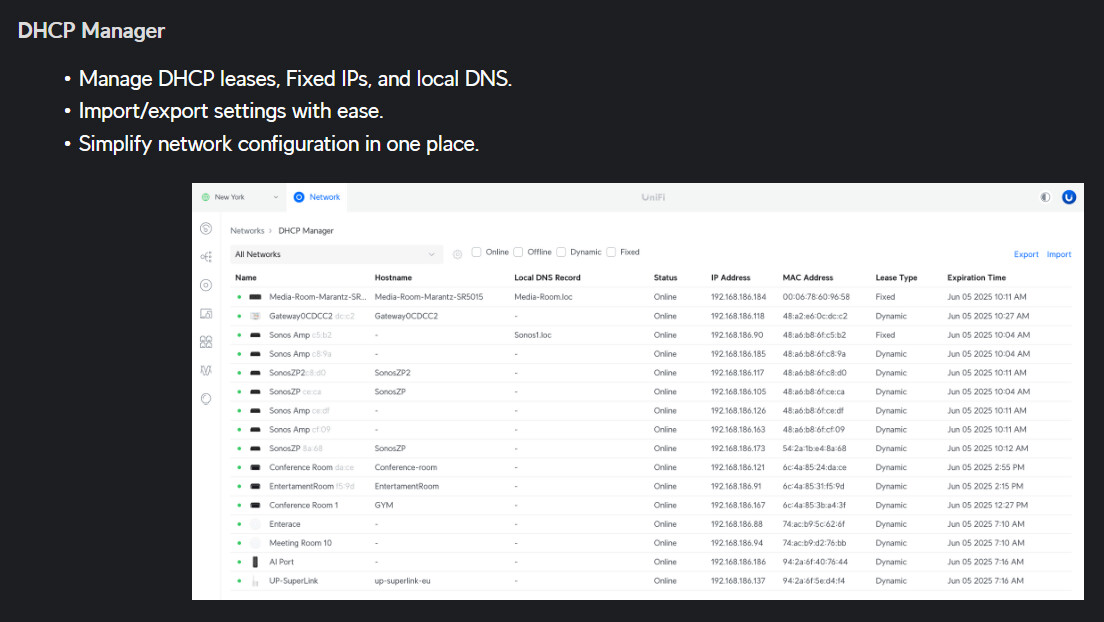The height and width of the screenshot is (622, 1104).
Task: Click the UP-SuperLink device icon
Action: click(x=255, y=581)
